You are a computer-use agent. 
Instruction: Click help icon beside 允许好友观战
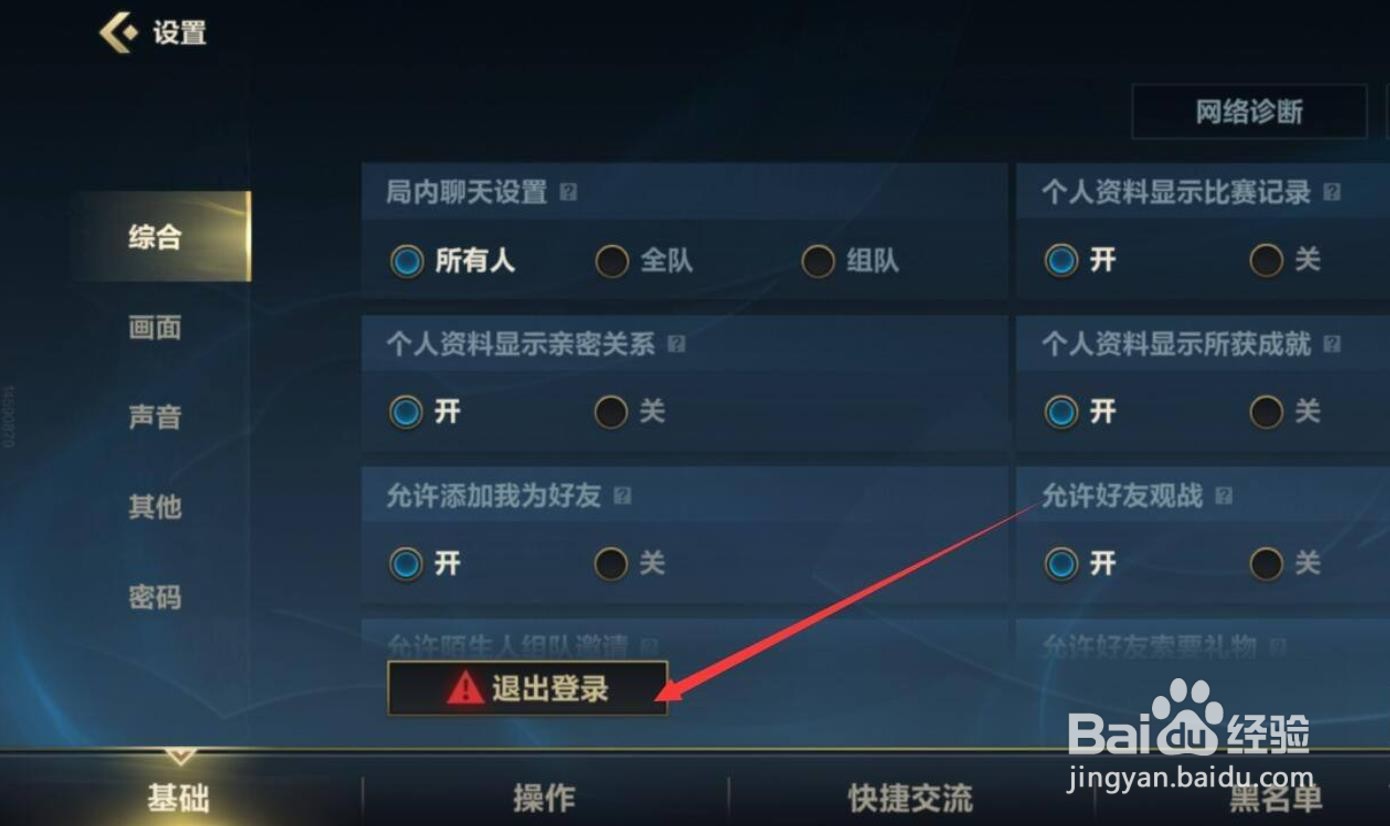(x=1223, y=496)
